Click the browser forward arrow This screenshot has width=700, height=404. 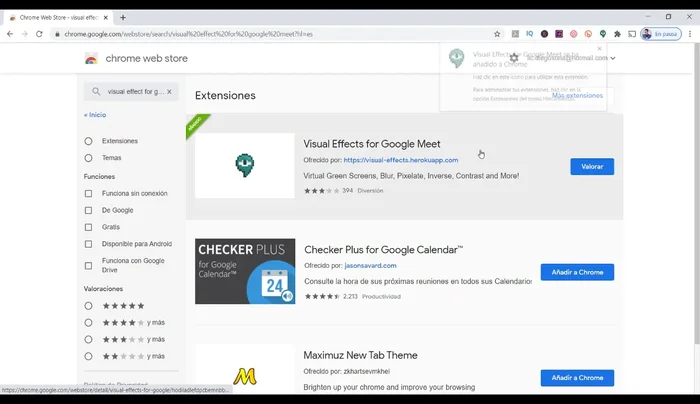pos(25,34)
